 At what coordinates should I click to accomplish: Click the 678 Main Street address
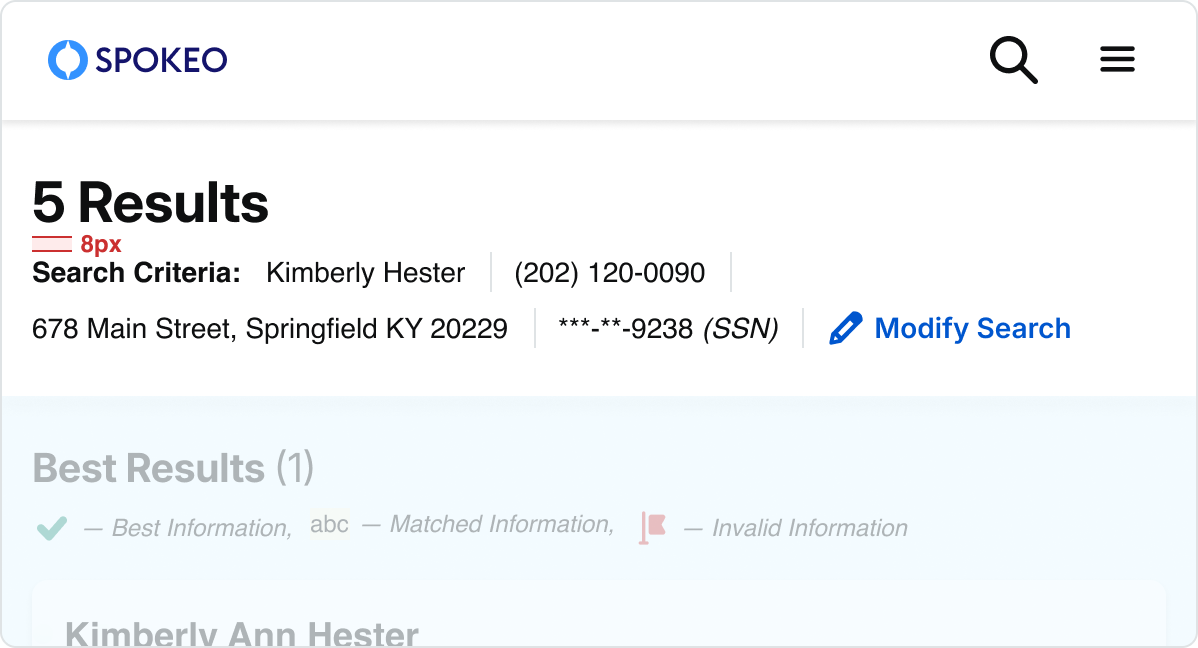[269, 329]
